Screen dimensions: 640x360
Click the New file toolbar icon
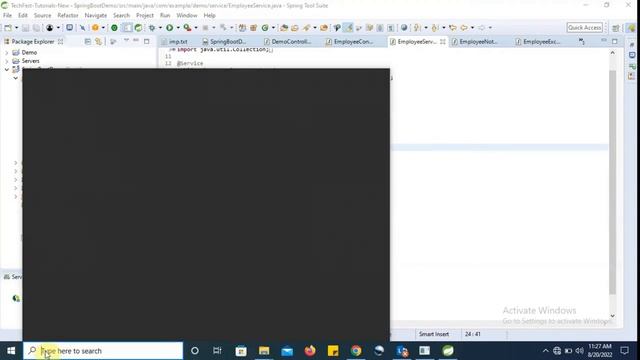pyautogui.click(x=8, y=28)
